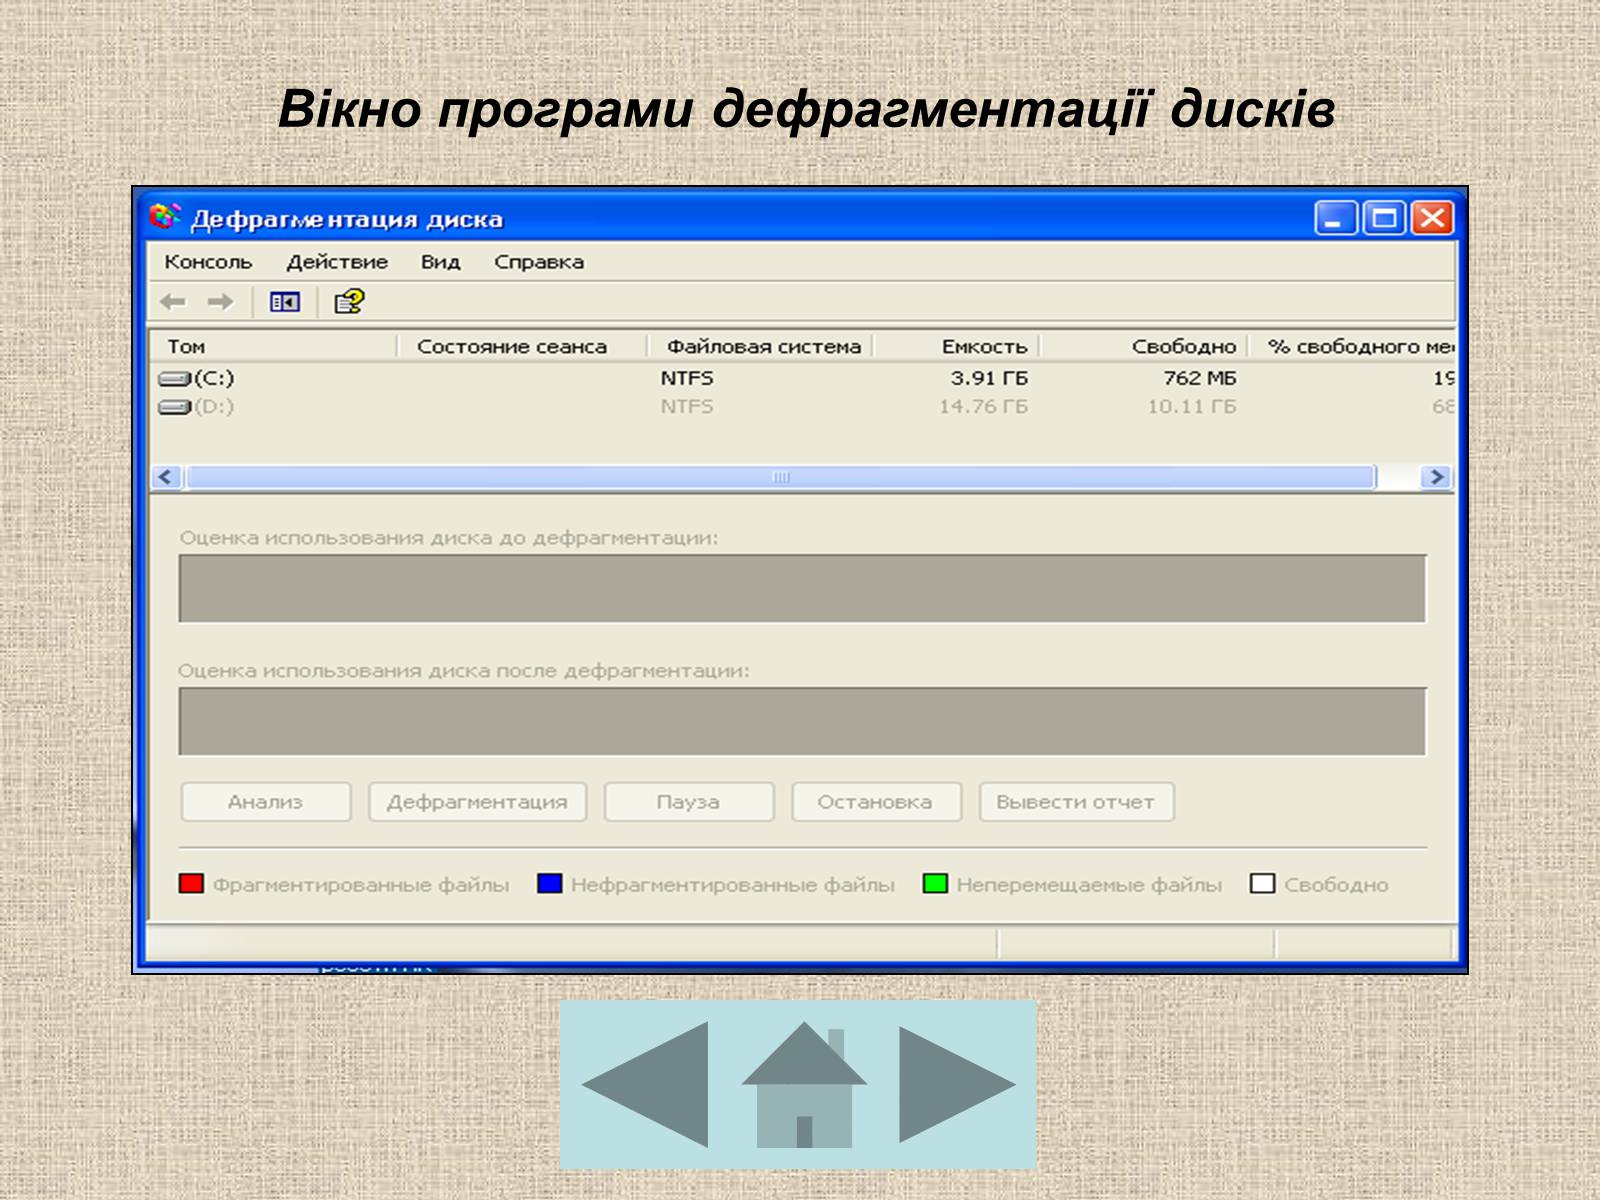Open the Действие menu
Screen dimensions: 1600x1200
point(337,262)
